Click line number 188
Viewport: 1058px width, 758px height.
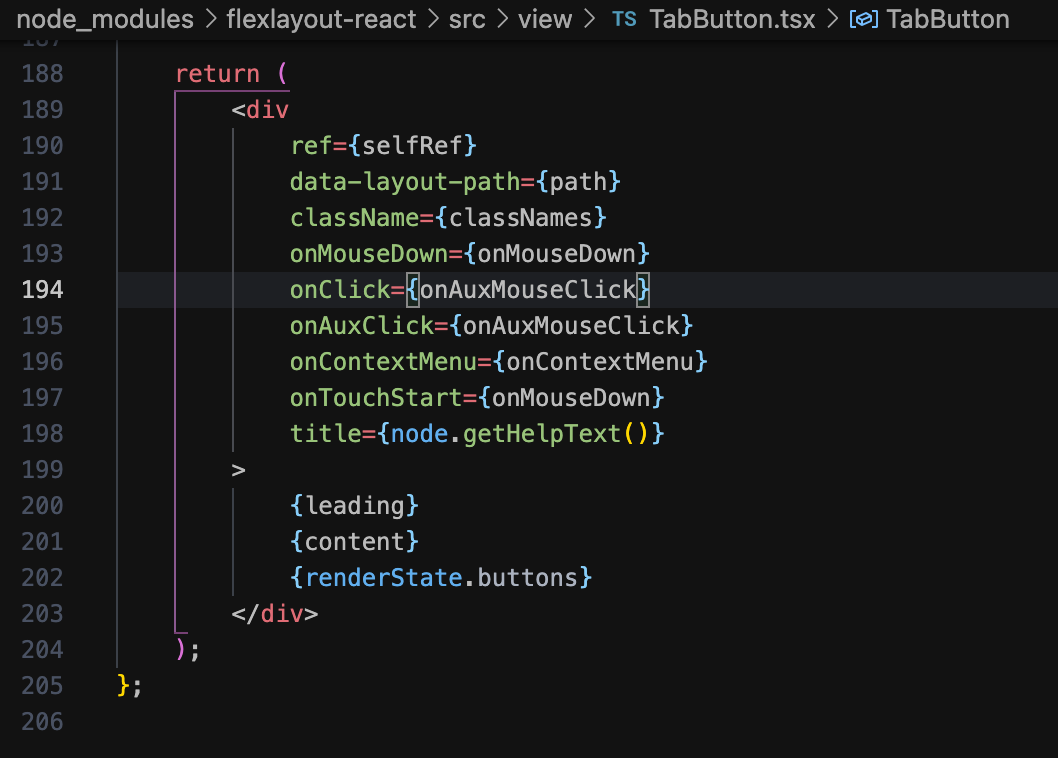pos(42,73)
